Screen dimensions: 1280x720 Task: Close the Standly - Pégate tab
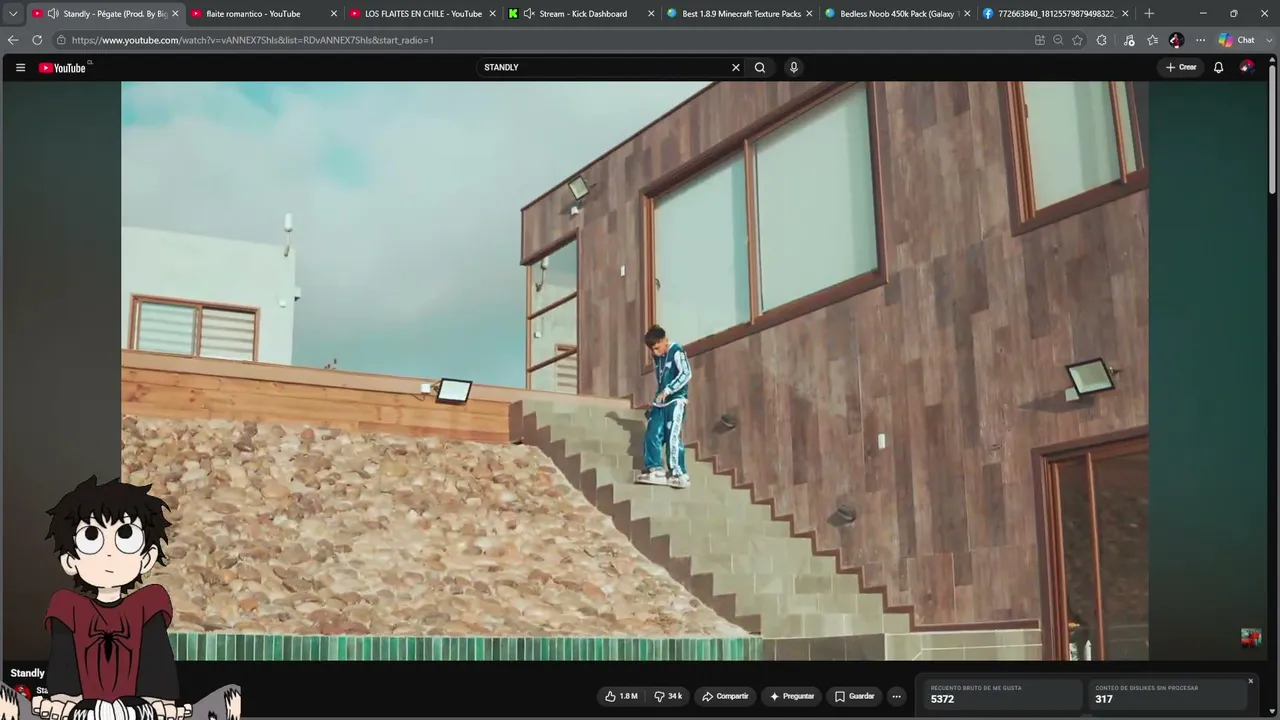tap(175, 14)
